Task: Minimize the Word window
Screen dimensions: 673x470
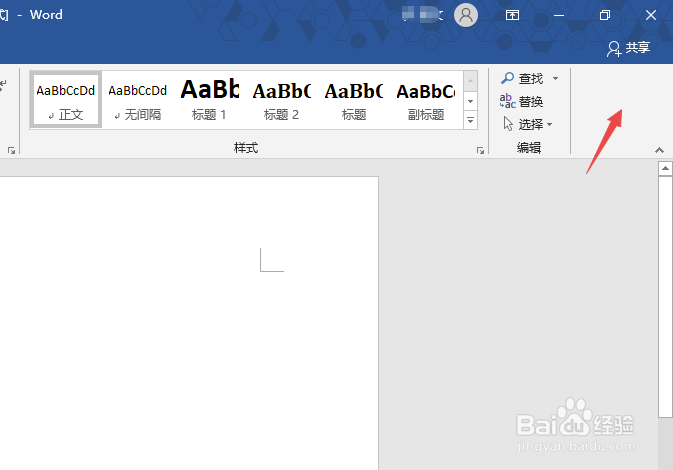Action: [x=558, y=15]
